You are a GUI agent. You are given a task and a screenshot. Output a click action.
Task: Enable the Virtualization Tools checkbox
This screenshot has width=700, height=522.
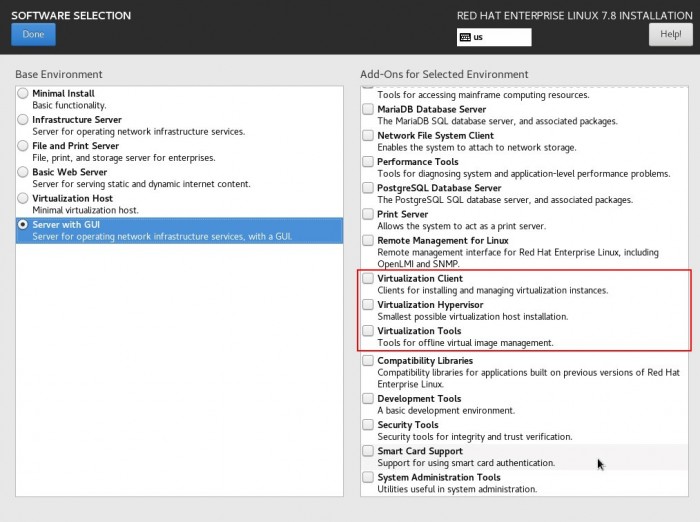point(368,331)
